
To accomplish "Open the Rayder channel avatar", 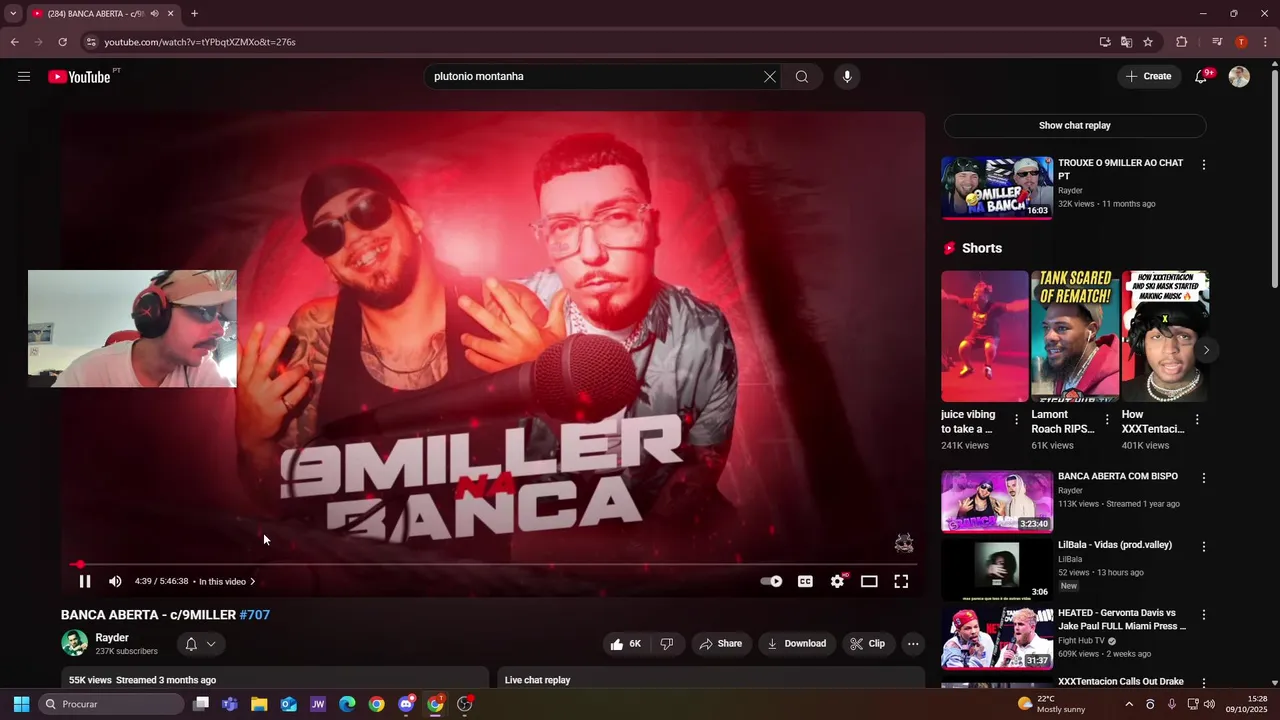I will pos(74,643).
